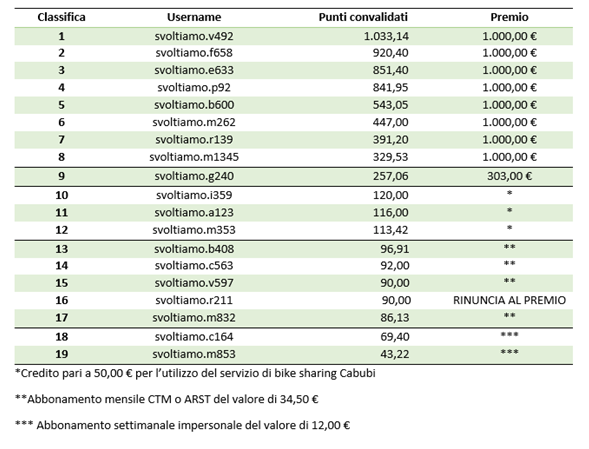The width and height of the screenshot is (589, 449).
Task: Select username svoltiamo.r211
Action: pos(194,300)
